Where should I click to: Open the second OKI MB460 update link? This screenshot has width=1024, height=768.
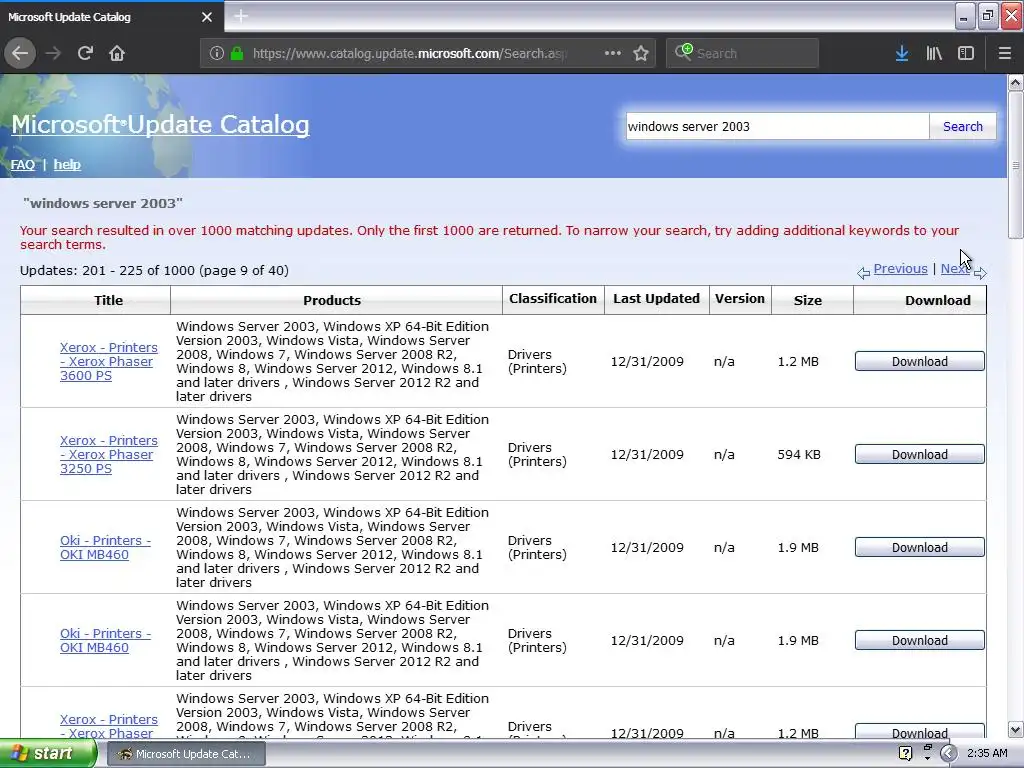[x=105, y=641]
